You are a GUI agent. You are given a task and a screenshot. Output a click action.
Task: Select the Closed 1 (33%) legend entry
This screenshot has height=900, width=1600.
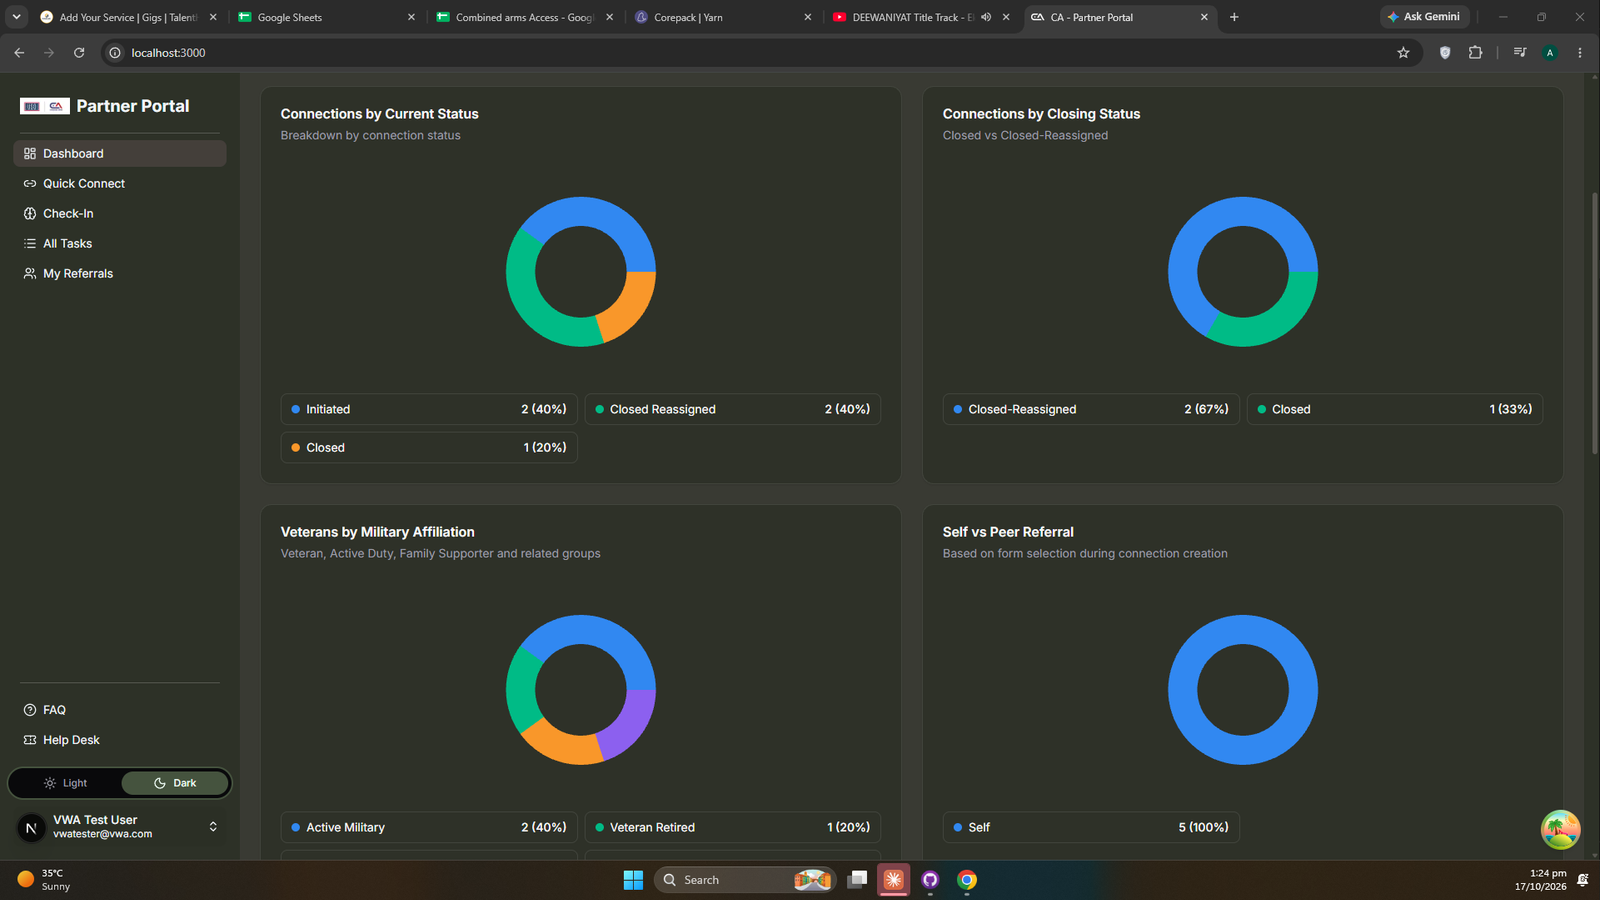click(x=1395, y=409)
